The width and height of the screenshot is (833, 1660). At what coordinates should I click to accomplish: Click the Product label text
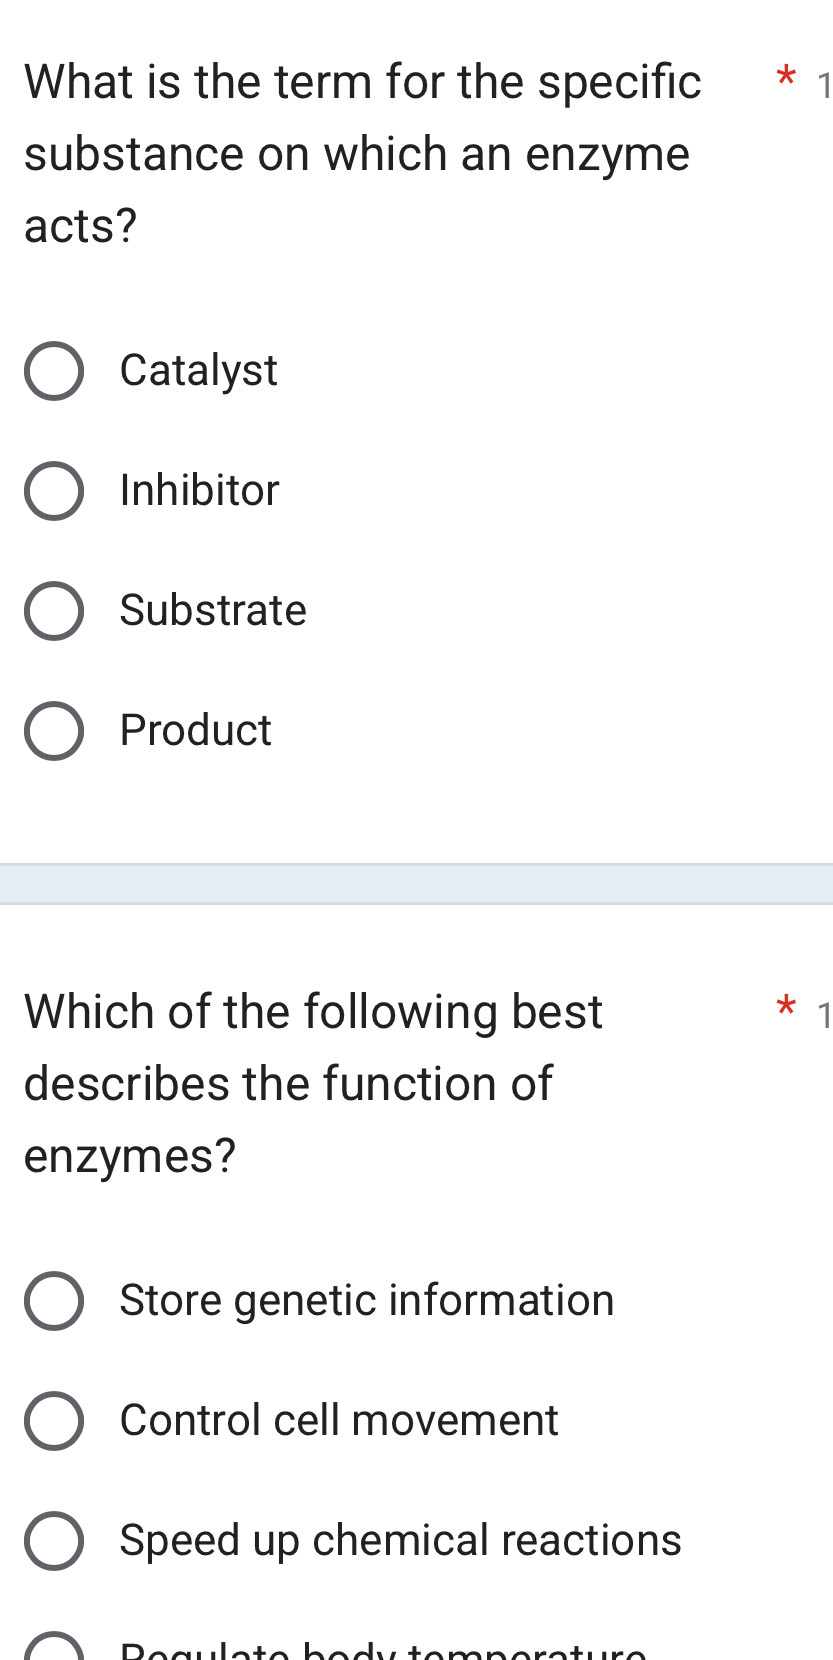[195, 731]
